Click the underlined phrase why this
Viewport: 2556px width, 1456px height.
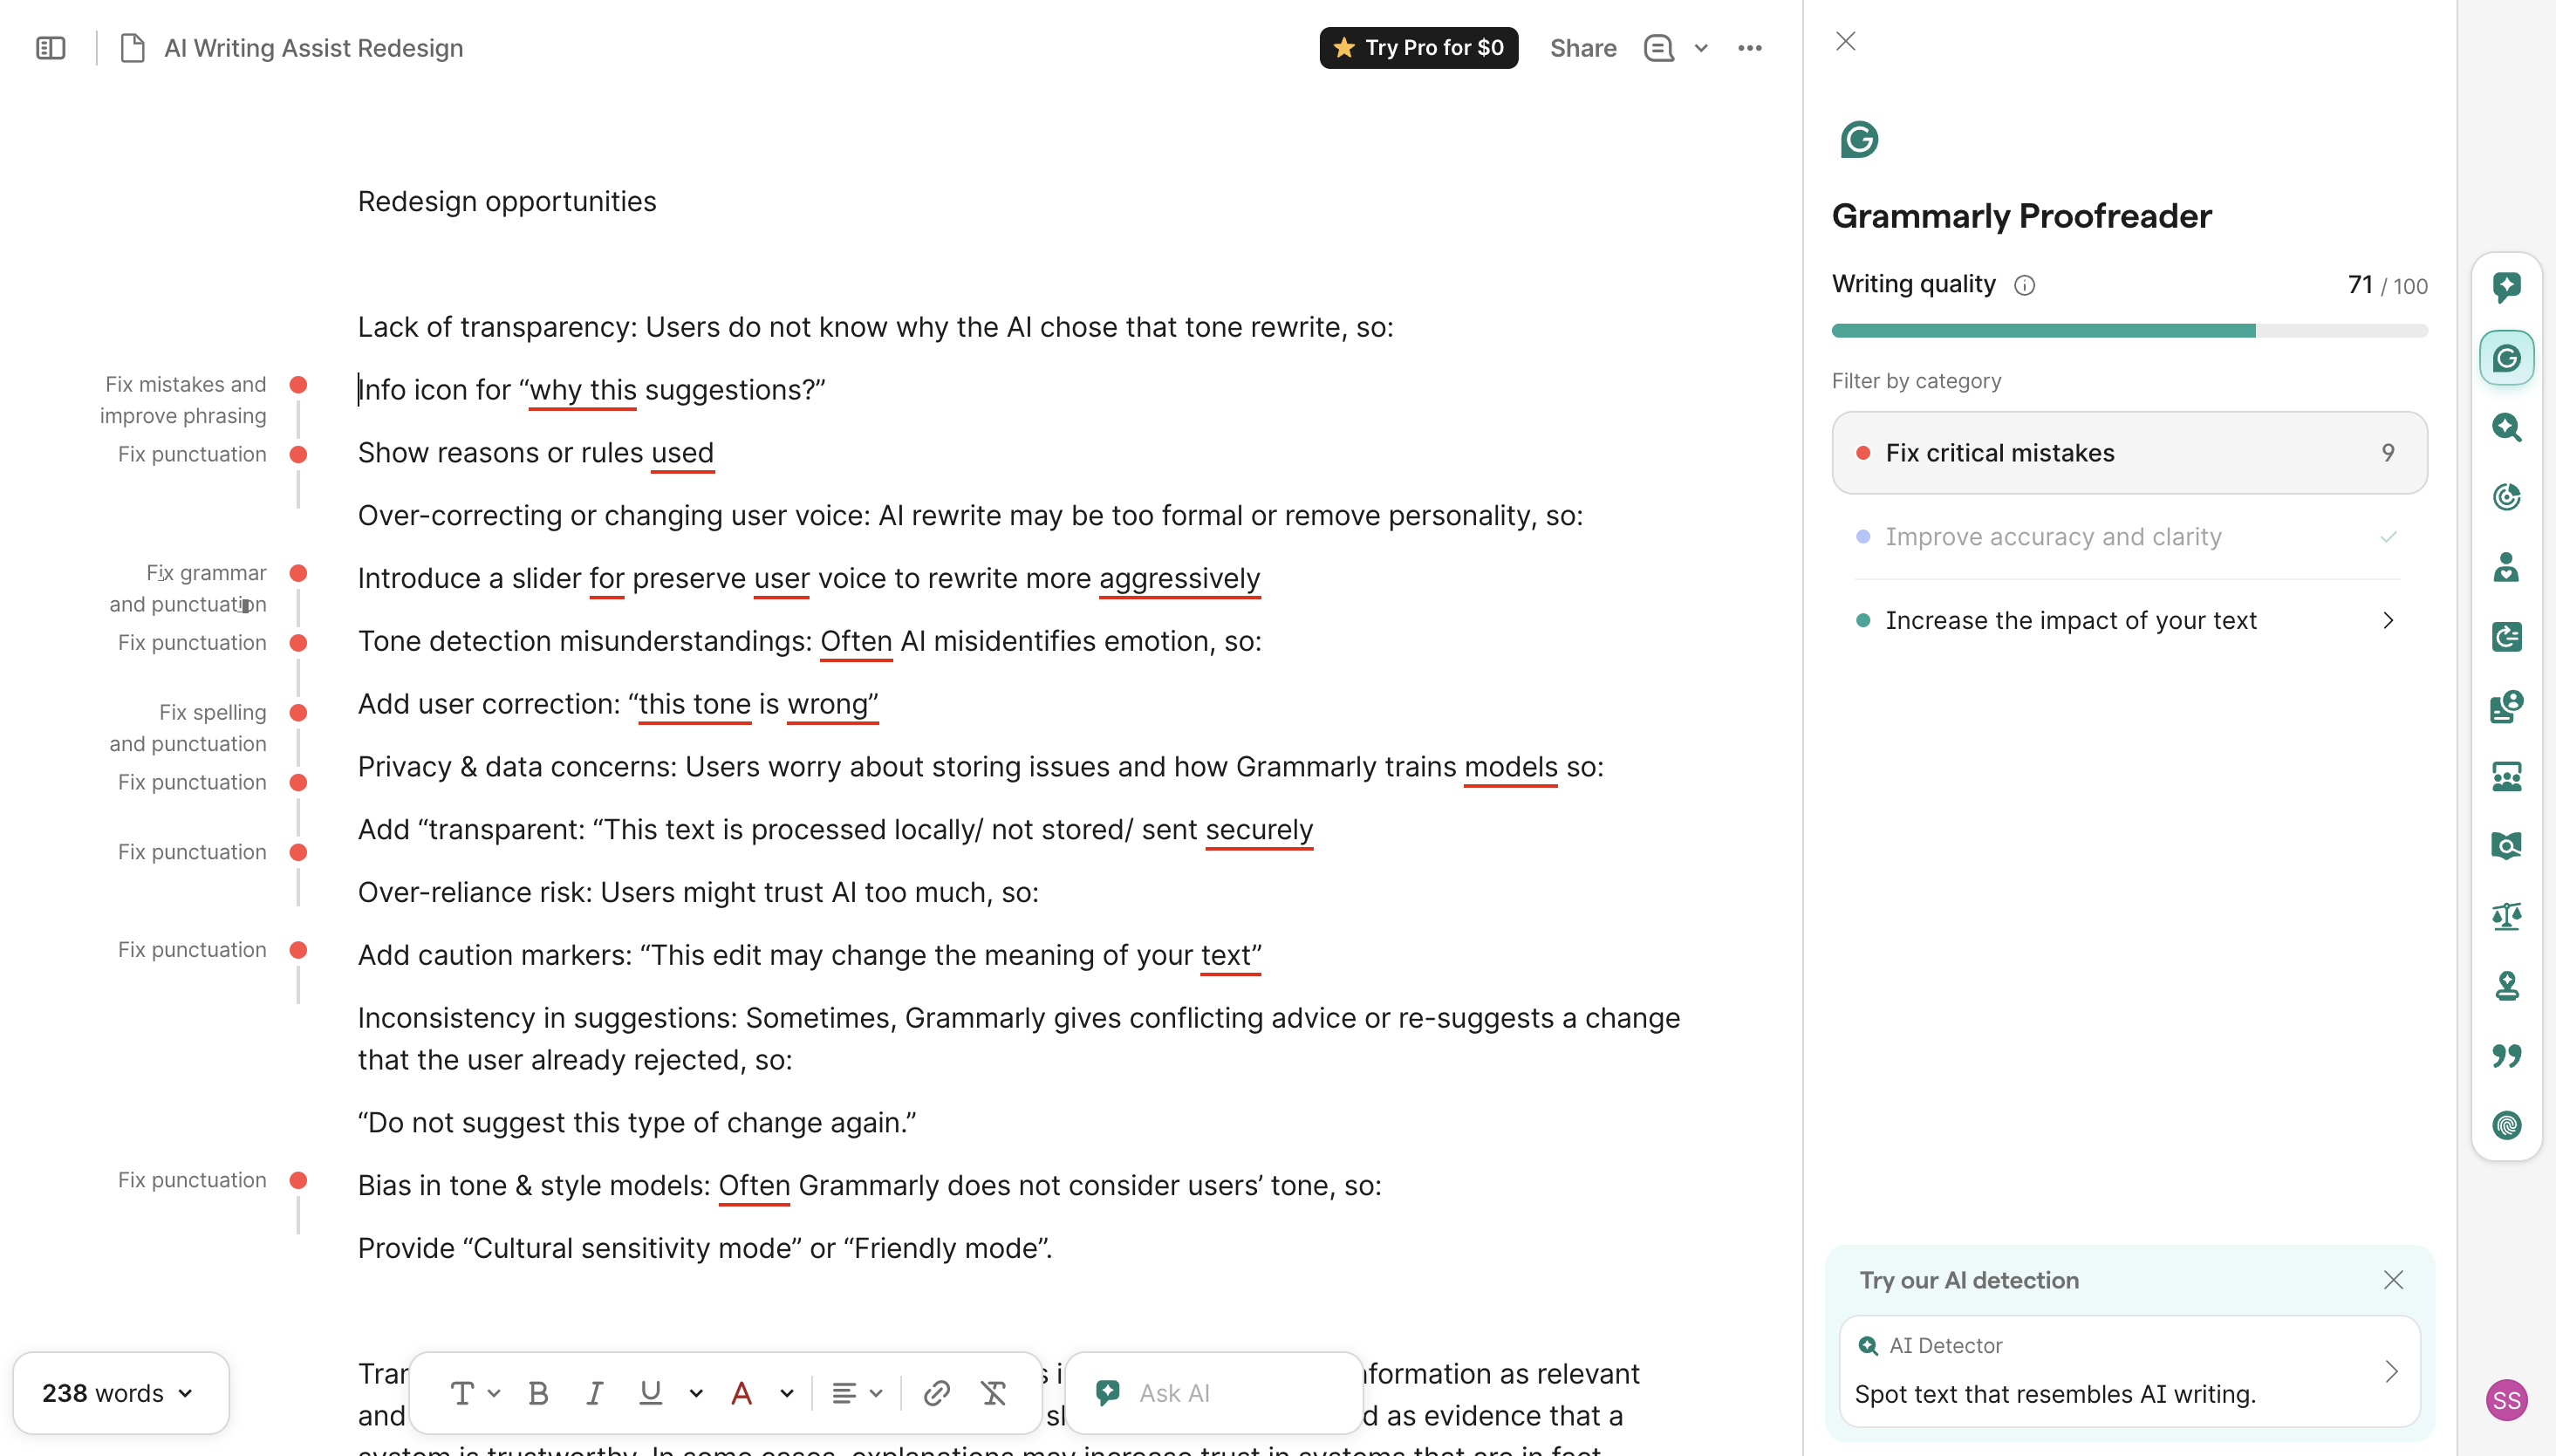coord(582,390)
